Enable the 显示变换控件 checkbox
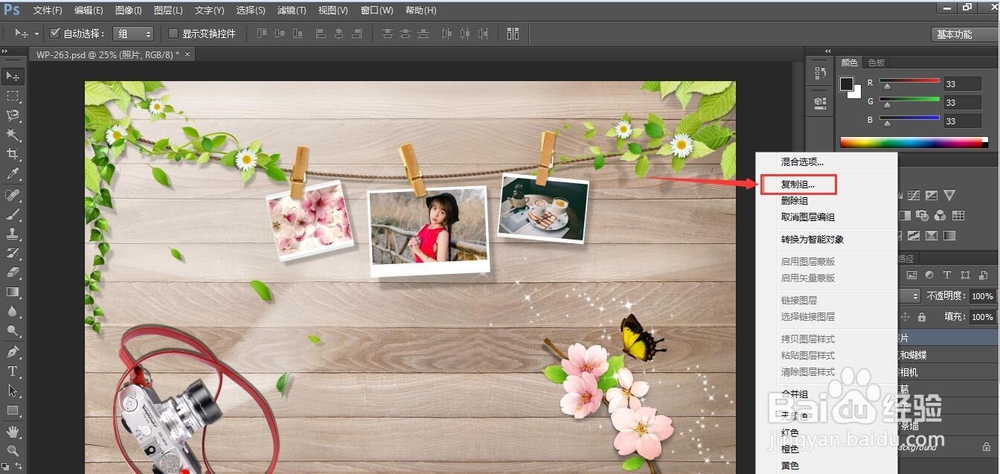Screen dimensions: 1000x474 (173, 33)
